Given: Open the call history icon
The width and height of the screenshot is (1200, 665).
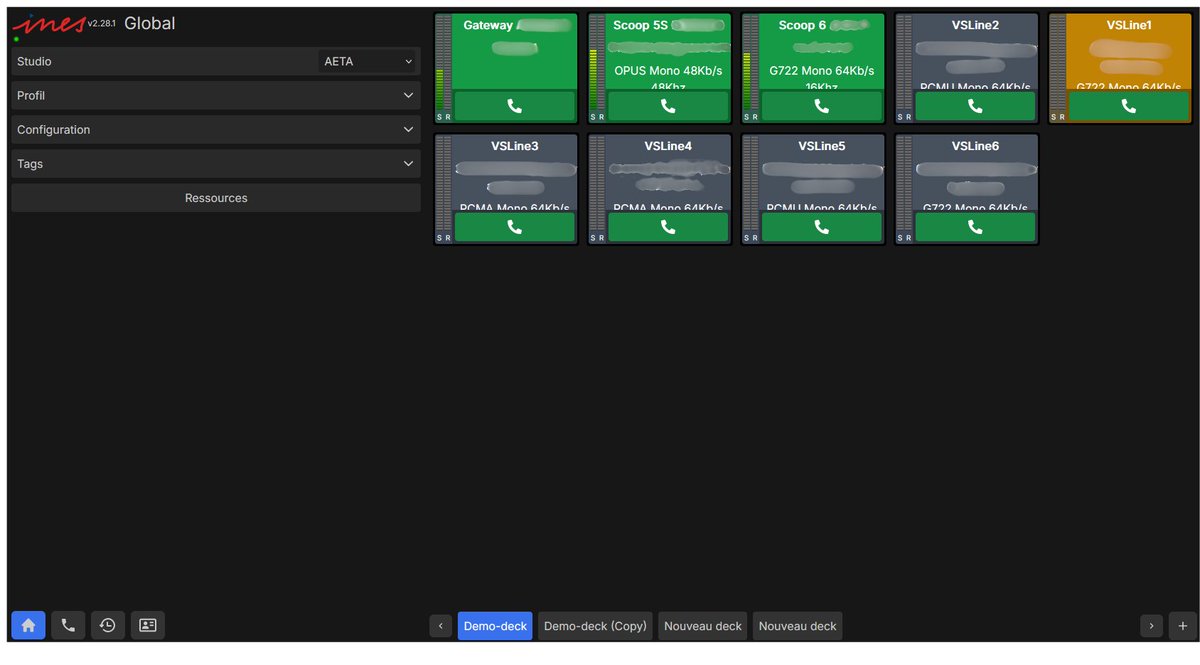Looking at the screenshot, I should 108,626.
